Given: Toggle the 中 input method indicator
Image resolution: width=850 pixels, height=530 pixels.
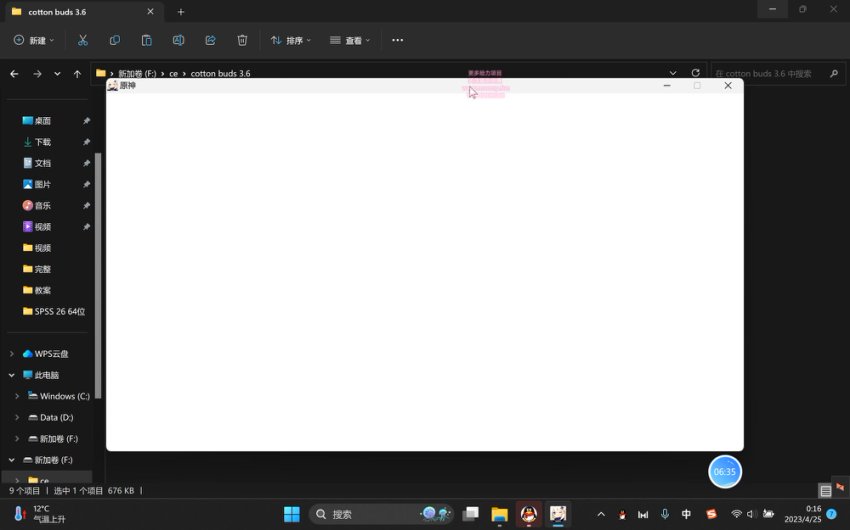Looking at the screenshot, I should coord(686,514).
